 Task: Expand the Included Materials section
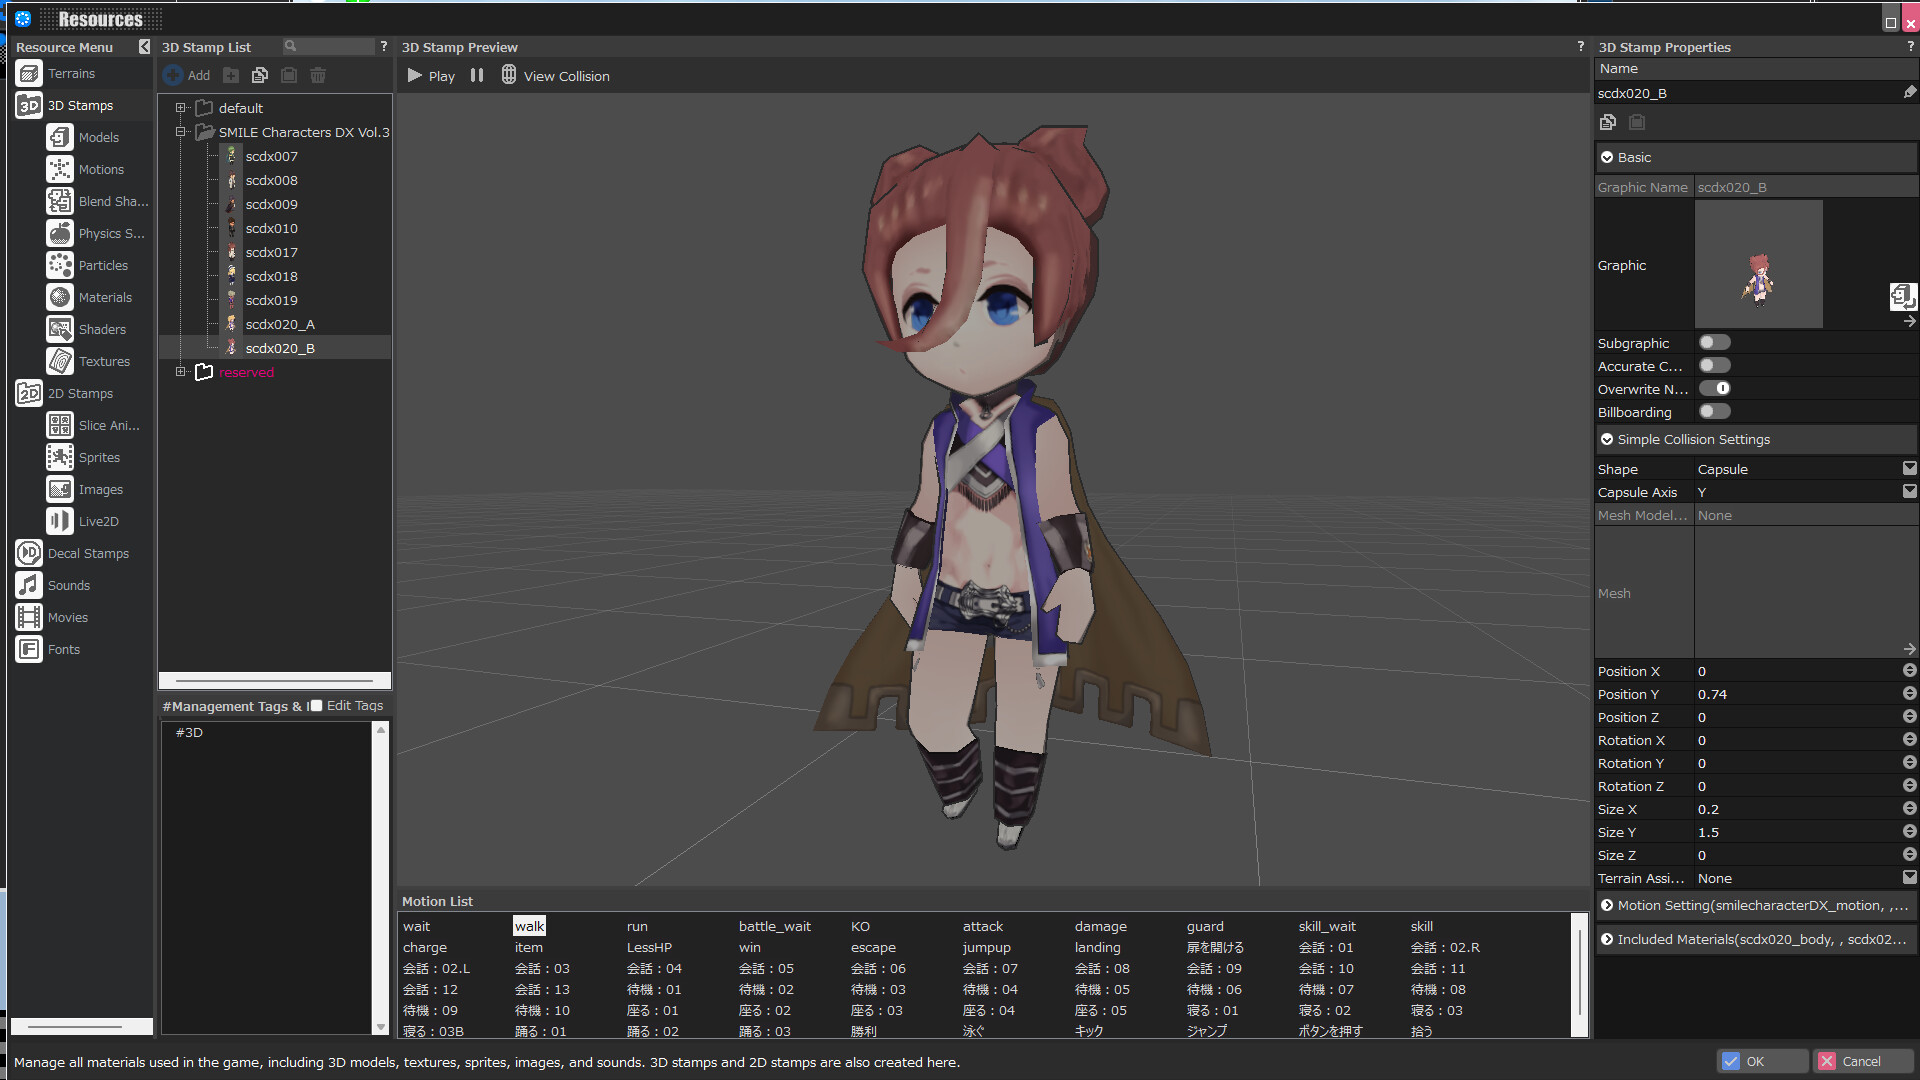coord(1607,940)
